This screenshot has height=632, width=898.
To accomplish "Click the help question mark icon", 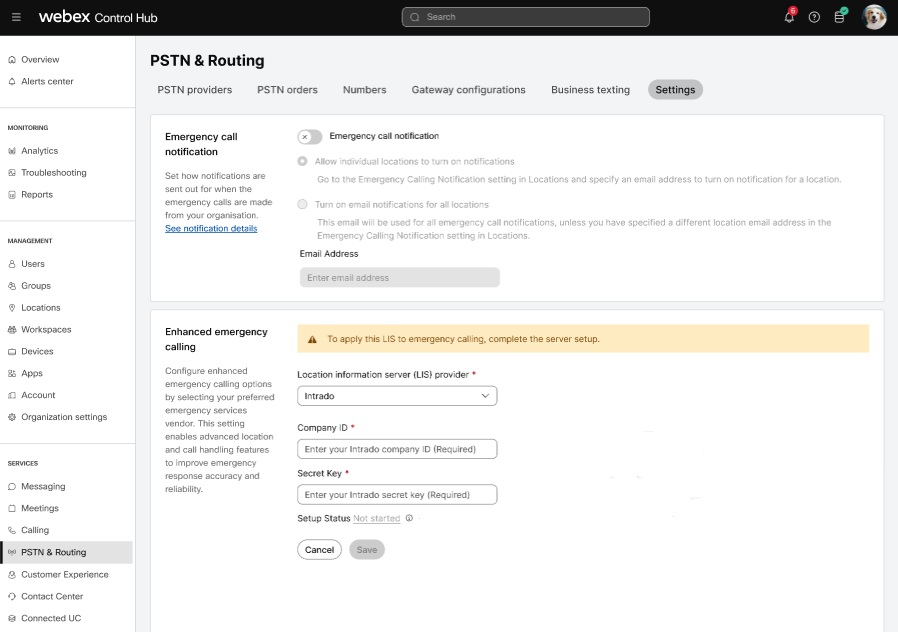I will [814, 17].
